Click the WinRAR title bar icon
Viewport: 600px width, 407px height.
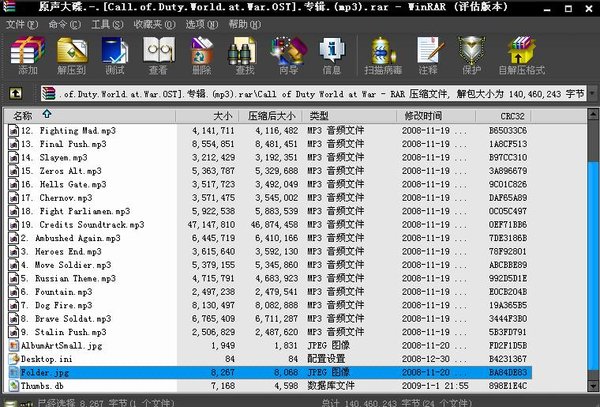(9, 7)
